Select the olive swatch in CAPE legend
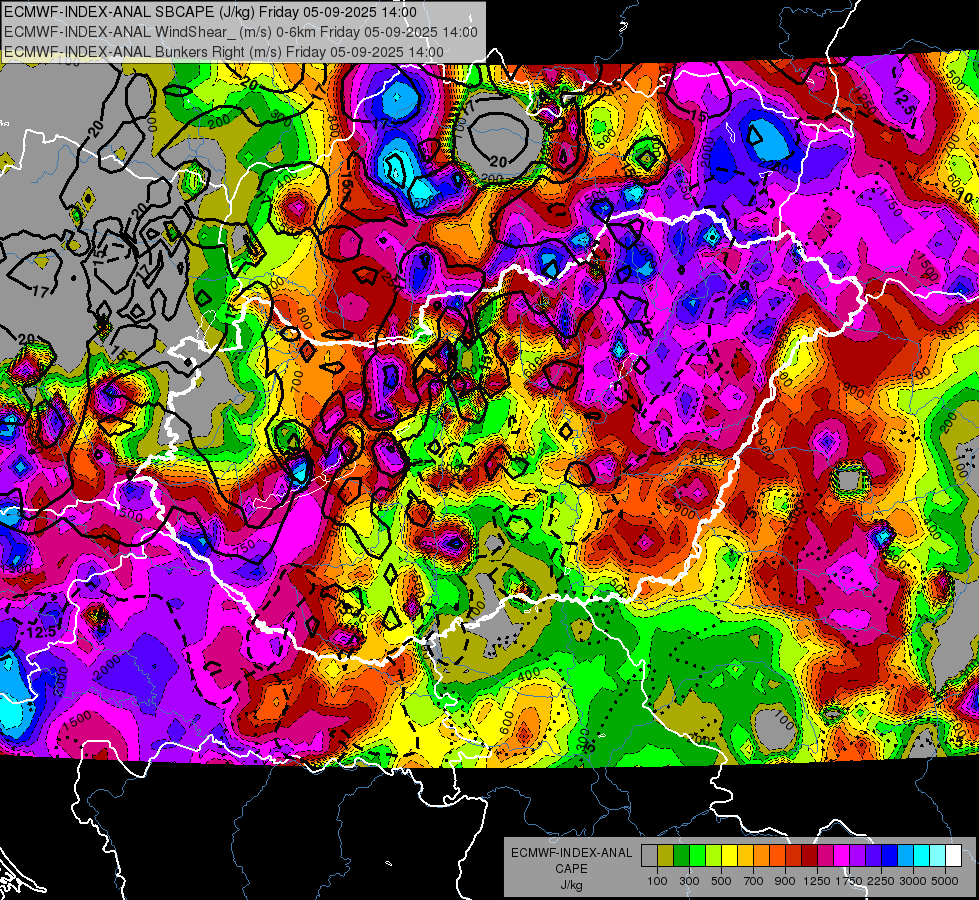 click(x=665, y=856)
